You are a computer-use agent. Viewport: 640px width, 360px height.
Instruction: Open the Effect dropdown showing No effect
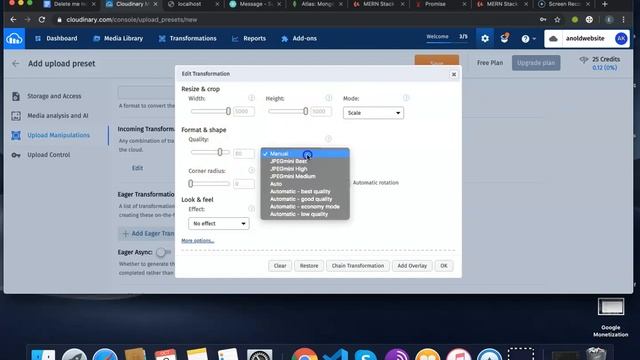(x=218, y=224)
